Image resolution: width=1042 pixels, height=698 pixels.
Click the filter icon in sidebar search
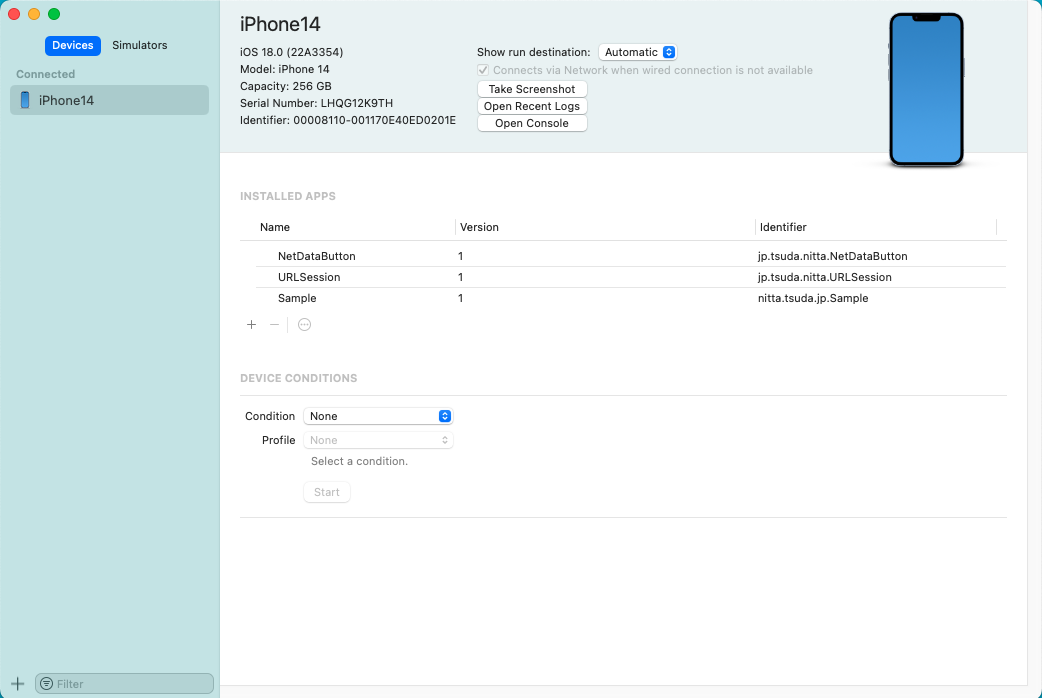[x=46, y=684]
